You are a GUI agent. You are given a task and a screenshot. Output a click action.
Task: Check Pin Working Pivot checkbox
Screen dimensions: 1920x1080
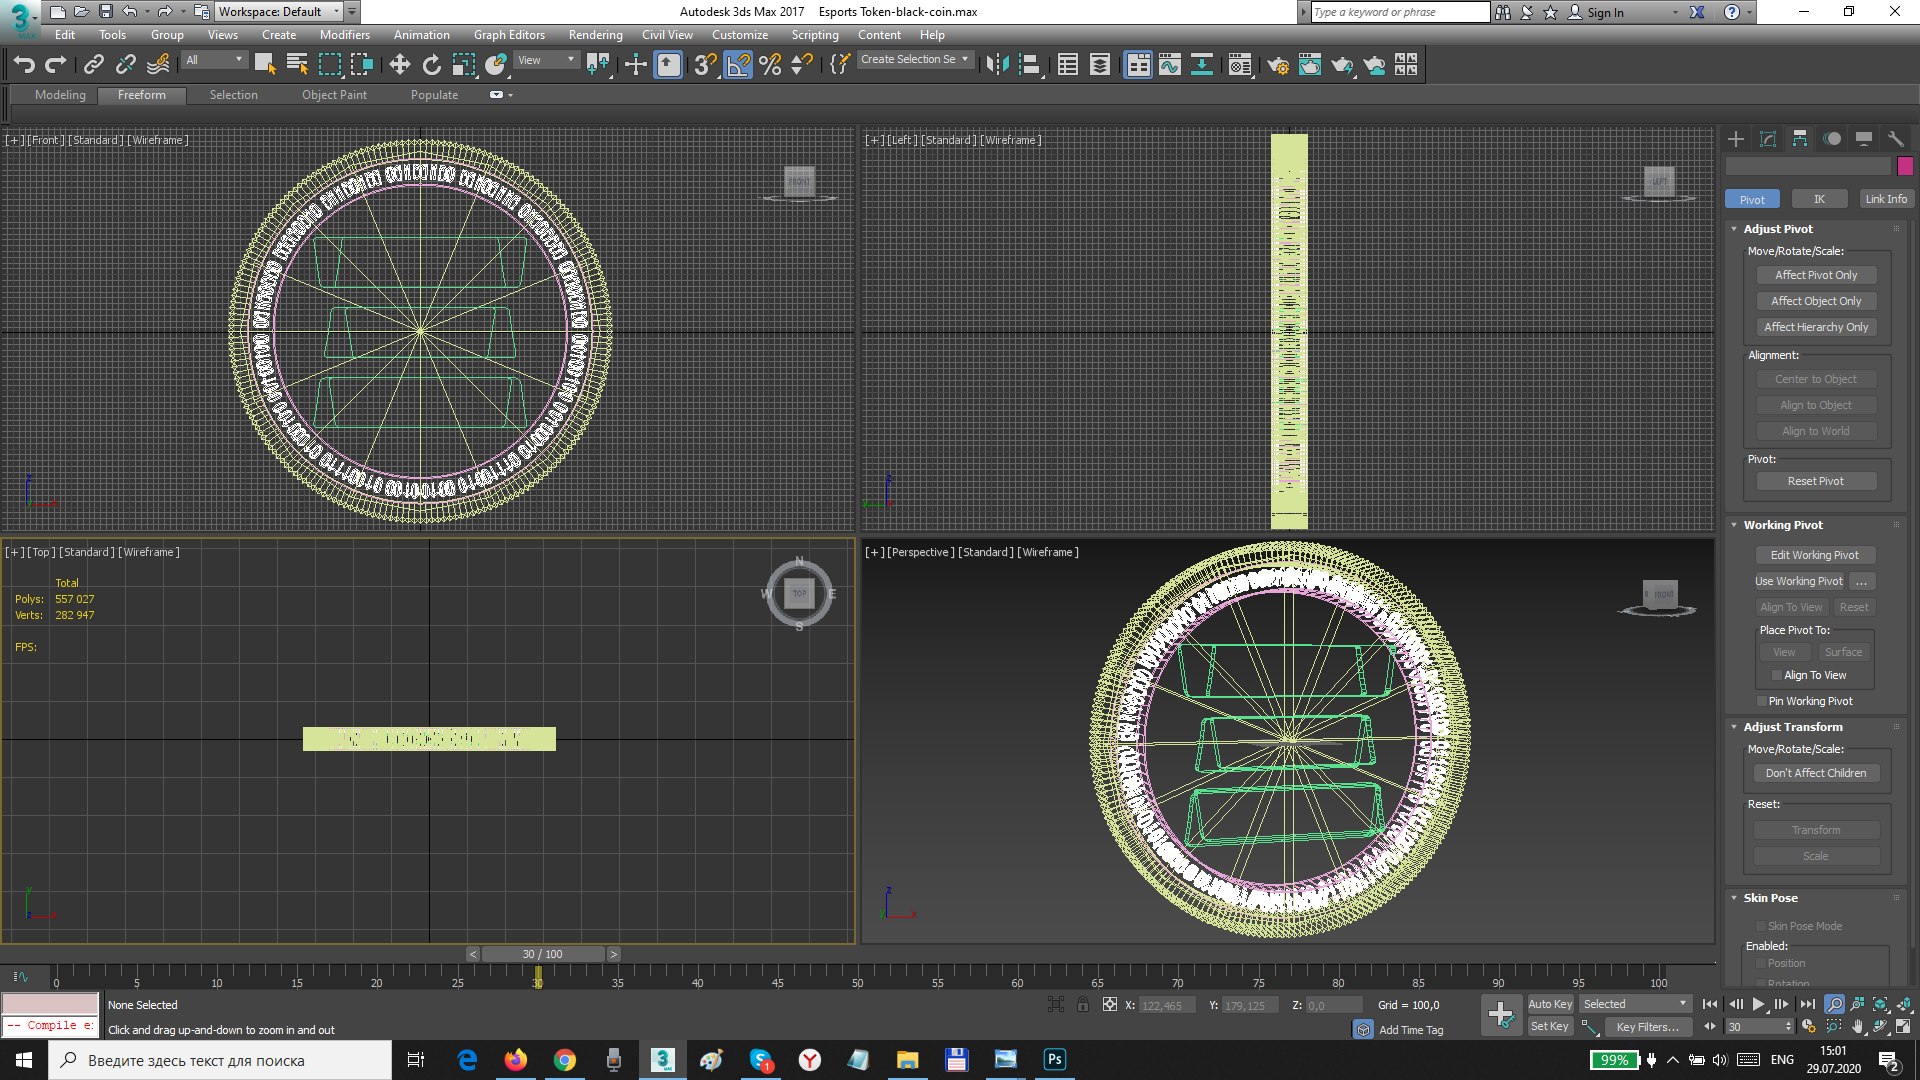pos(1761,702)
